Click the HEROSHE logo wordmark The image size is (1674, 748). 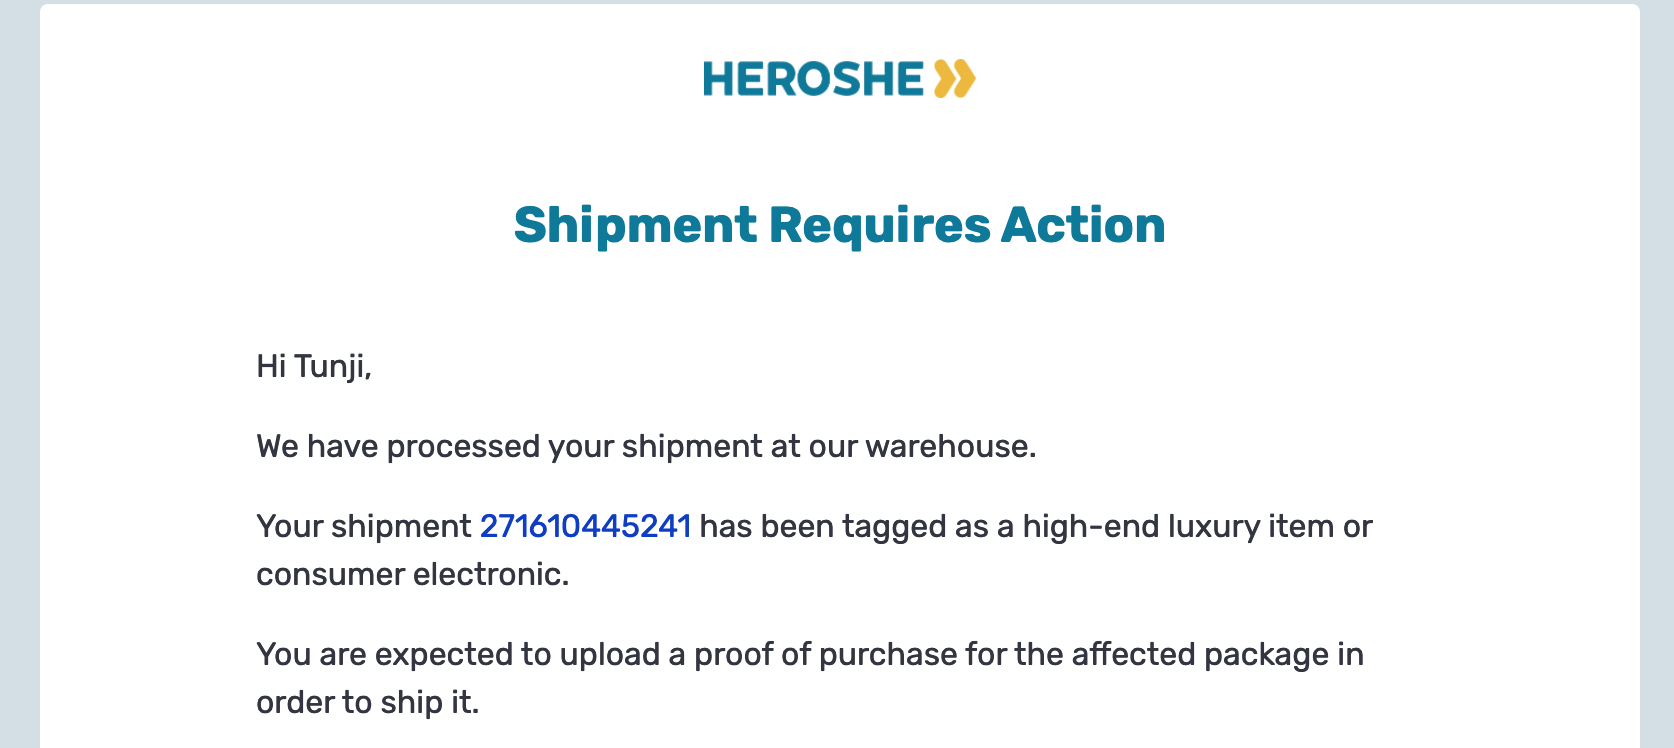tap(813, 79)
